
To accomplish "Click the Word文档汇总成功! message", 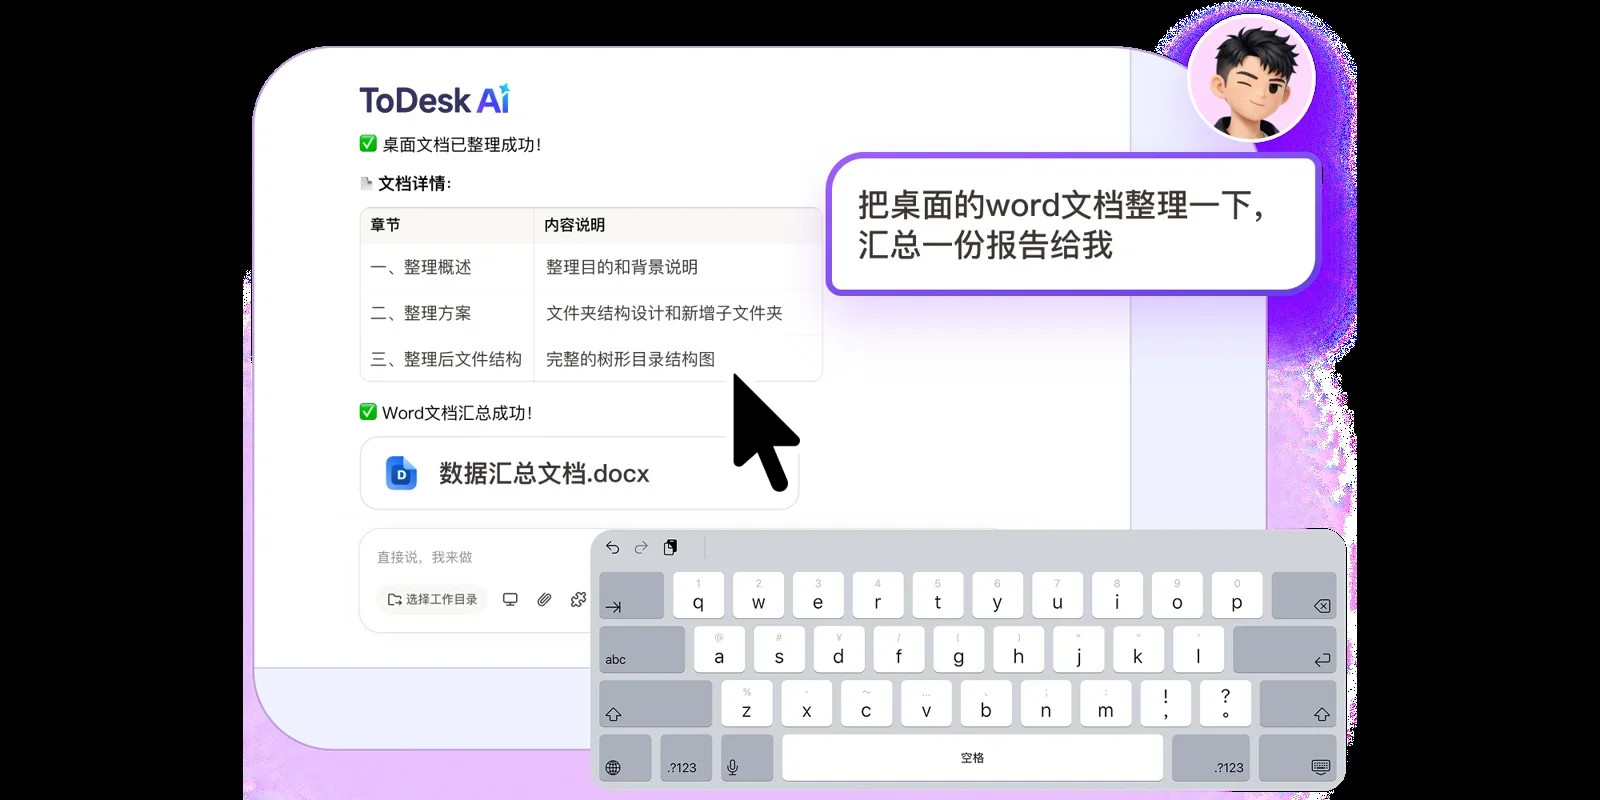I will point(446,412).
